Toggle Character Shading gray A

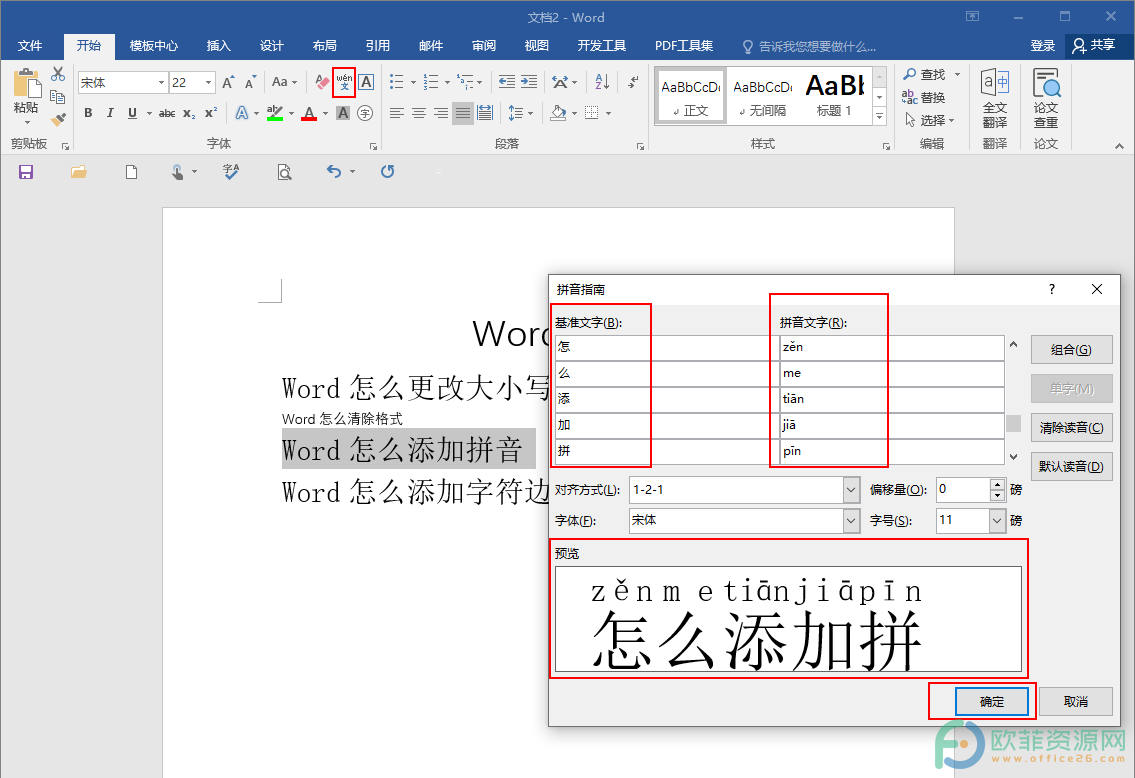[x=343, y=113]
